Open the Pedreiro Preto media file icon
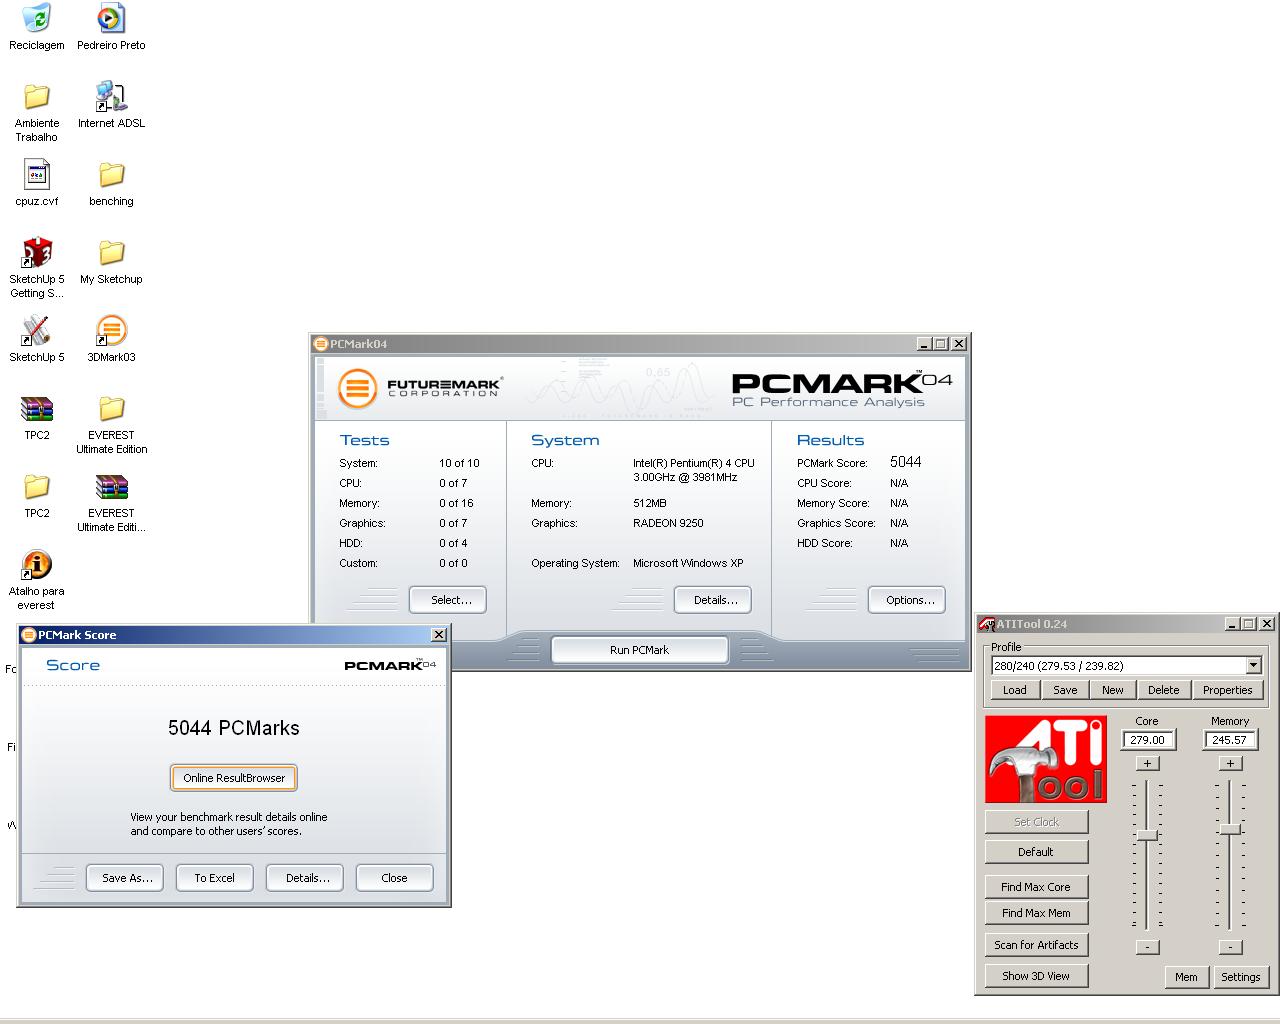Image resolution: width=1280 pixels, height=1024 pixels. coord(111,27)
